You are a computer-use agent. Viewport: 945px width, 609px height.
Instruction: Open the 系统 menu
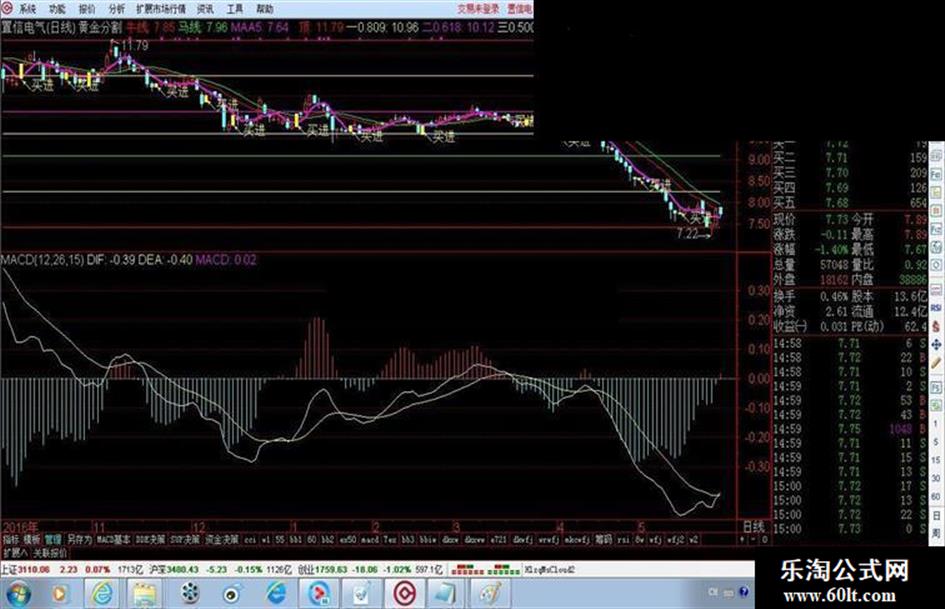coord(27,9)
